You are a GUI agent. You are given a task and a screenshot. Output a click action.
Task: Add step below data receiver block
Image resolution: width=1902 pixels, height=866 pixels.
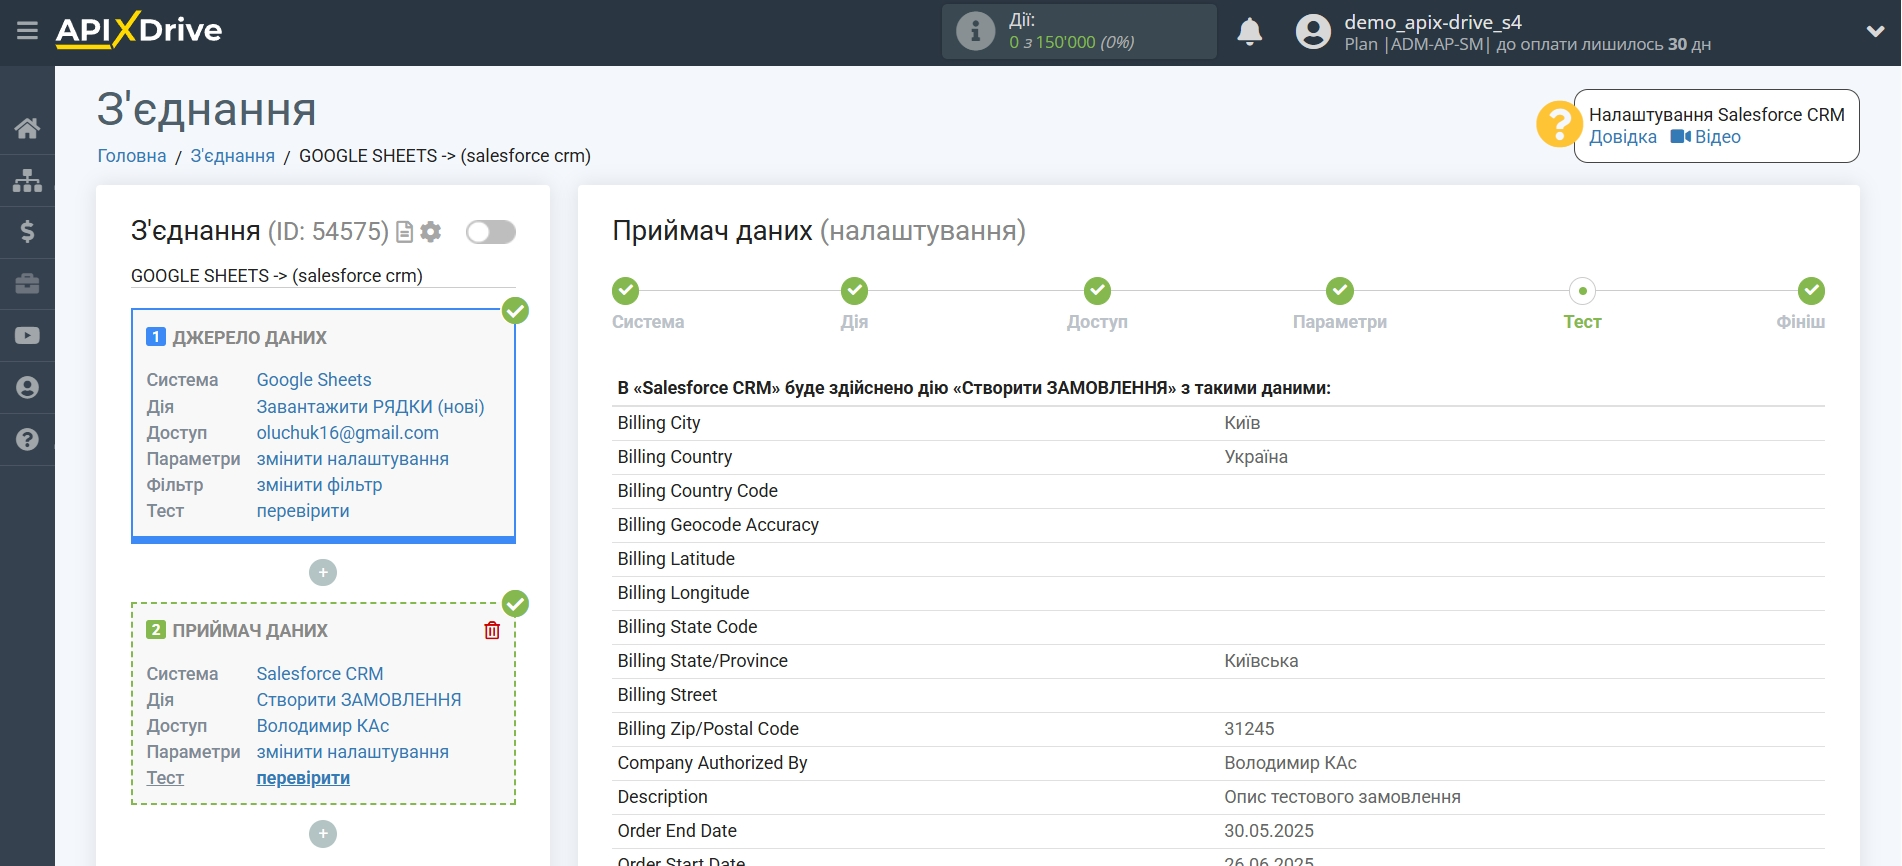pos(323,833)
